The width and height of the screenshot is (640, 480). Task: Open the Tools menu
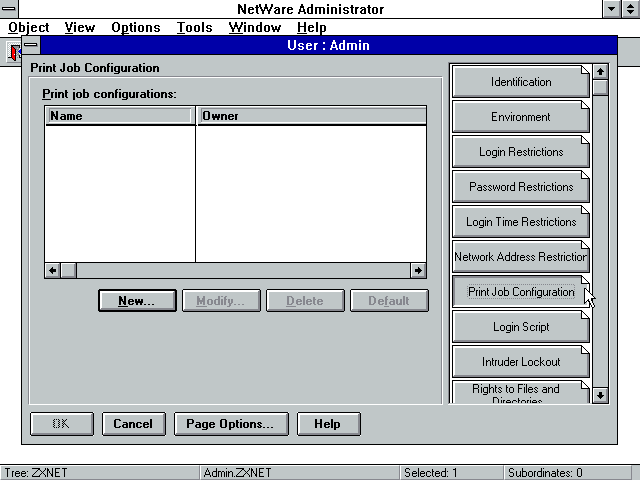(x=194, y=27)
